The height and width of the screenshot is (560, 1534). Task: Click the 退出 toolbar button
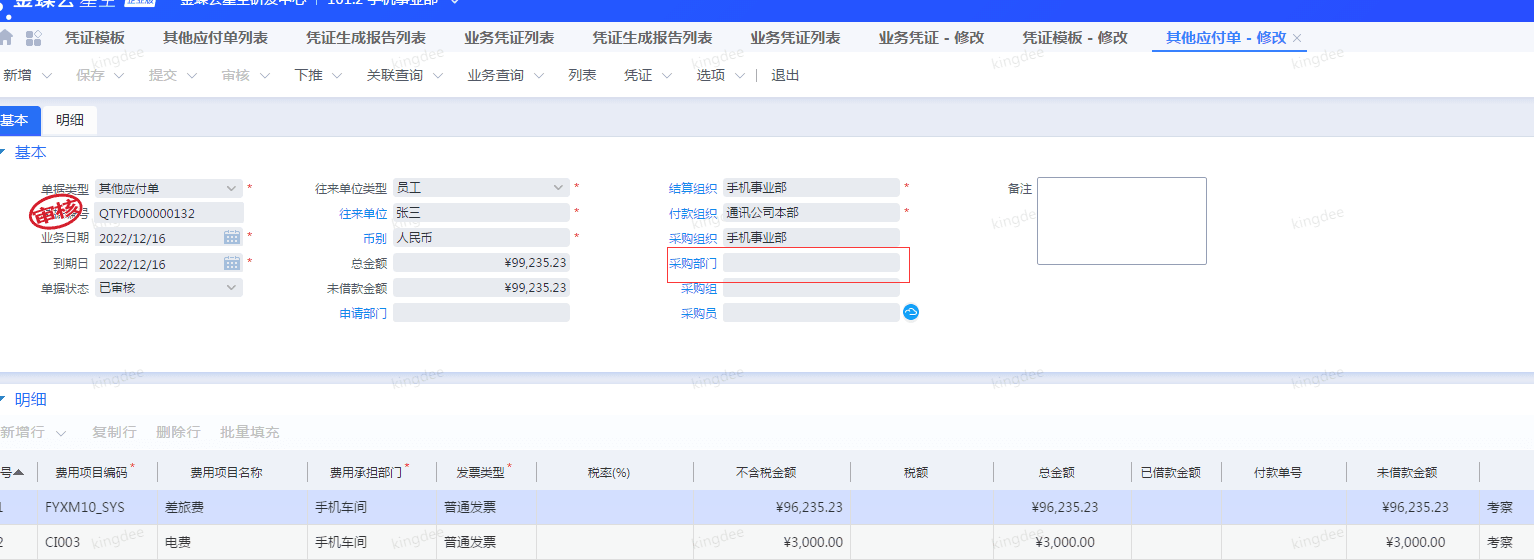pyautogui.click(x=785, y=76)
